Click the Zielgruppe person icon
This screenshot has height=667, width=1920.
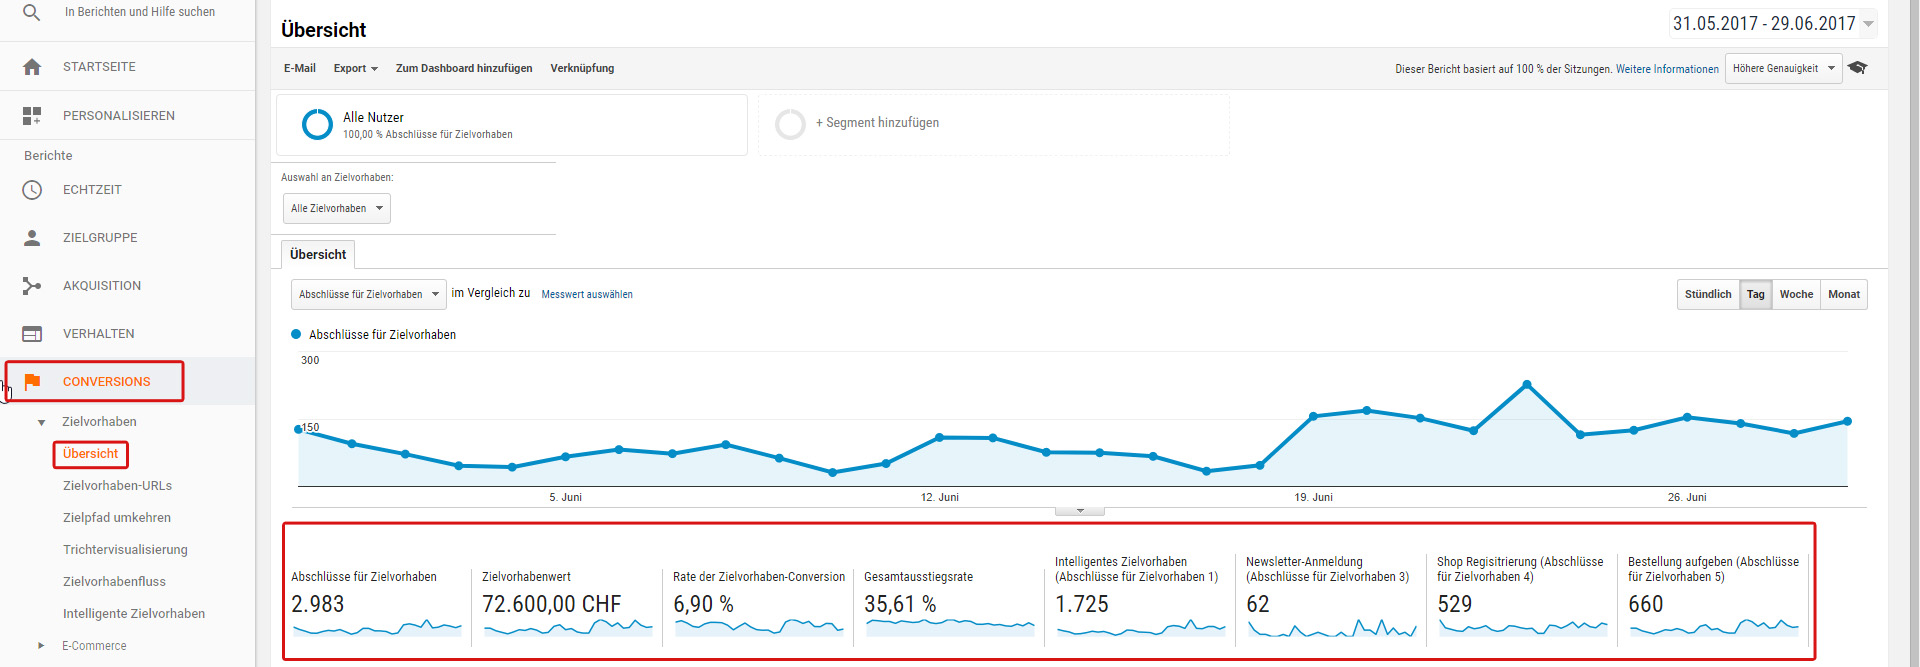(32, 238)
